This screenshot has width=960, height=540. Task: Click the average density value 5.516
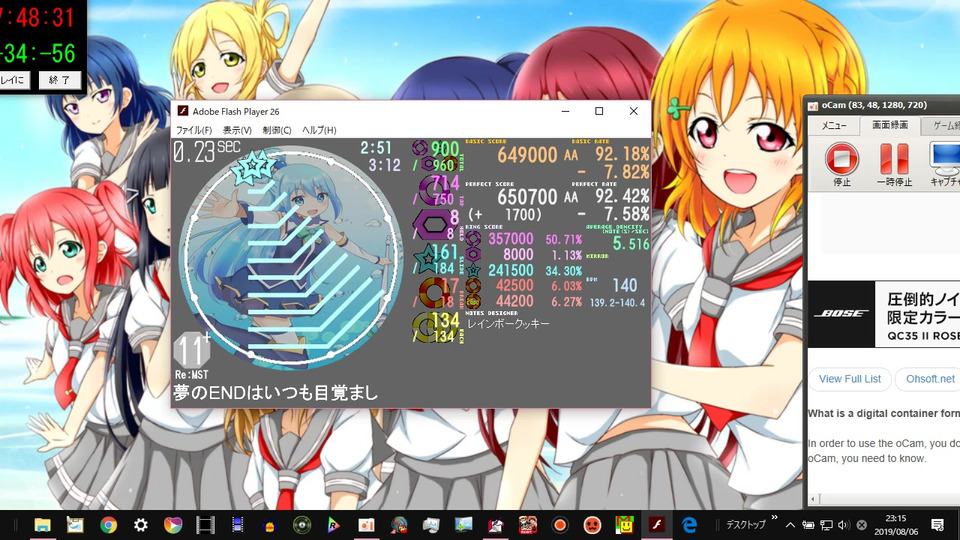point(631,244)
